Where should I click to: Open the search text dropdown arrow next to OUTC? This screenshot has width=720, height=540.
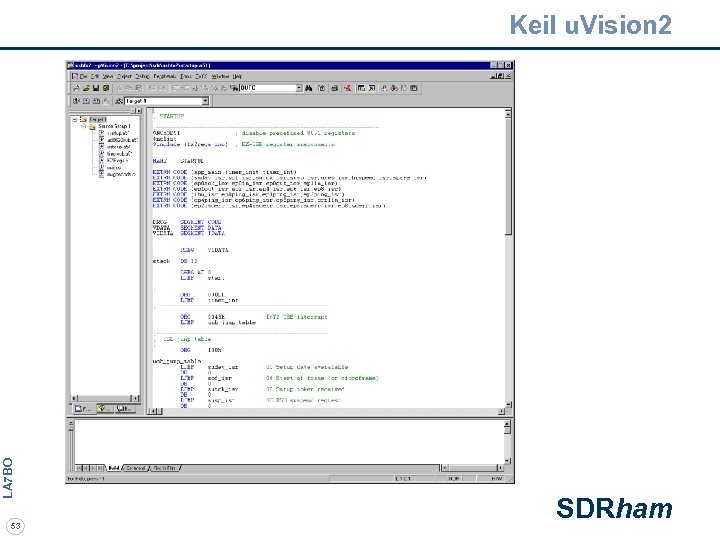pyautogui.click(x=299, y=88)
